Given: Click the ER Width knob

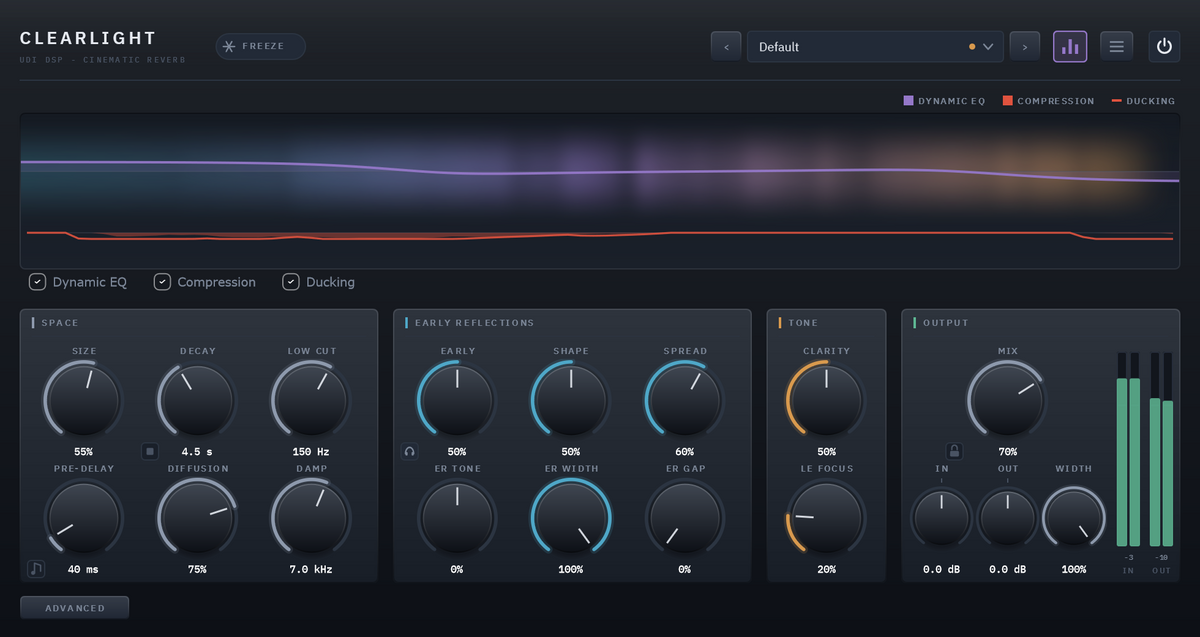Looking at the screenshot, I should [x=571, y=517].
